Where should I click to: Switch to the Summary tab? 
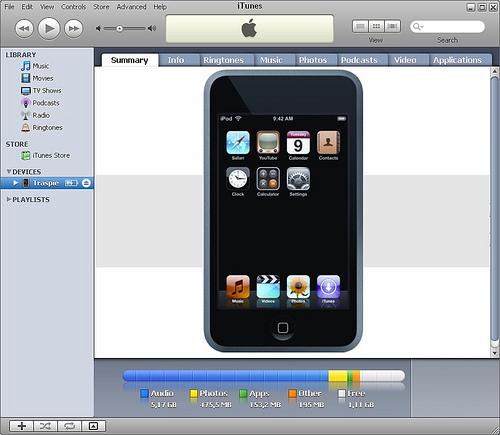pyautogui.click(x=130, y=60)
